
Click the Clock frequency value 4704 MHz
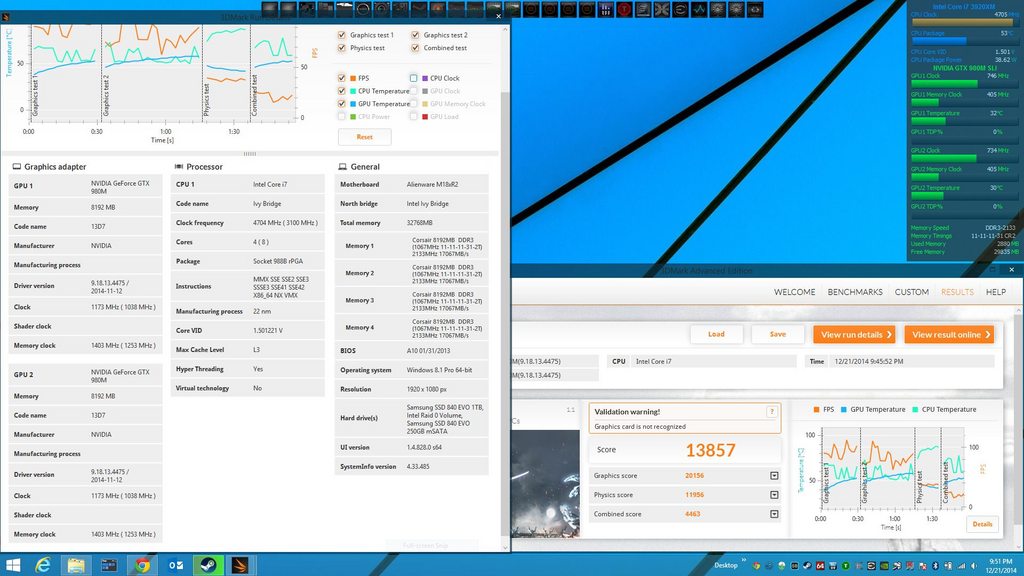pyautogui.click(x=285, y=223)
